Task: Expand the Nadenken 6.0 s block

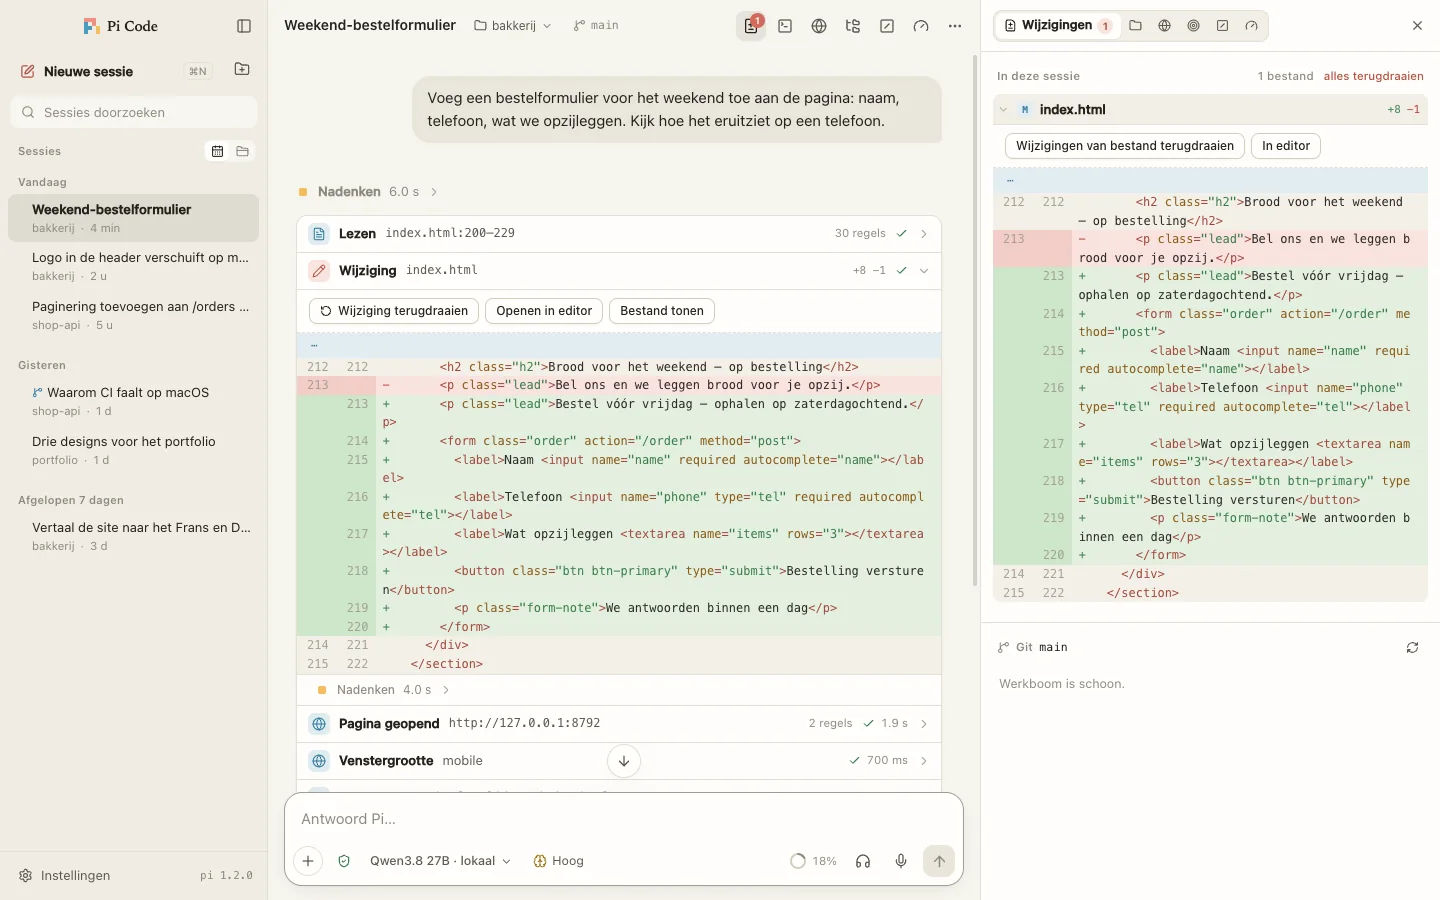Action: [368, 191]
